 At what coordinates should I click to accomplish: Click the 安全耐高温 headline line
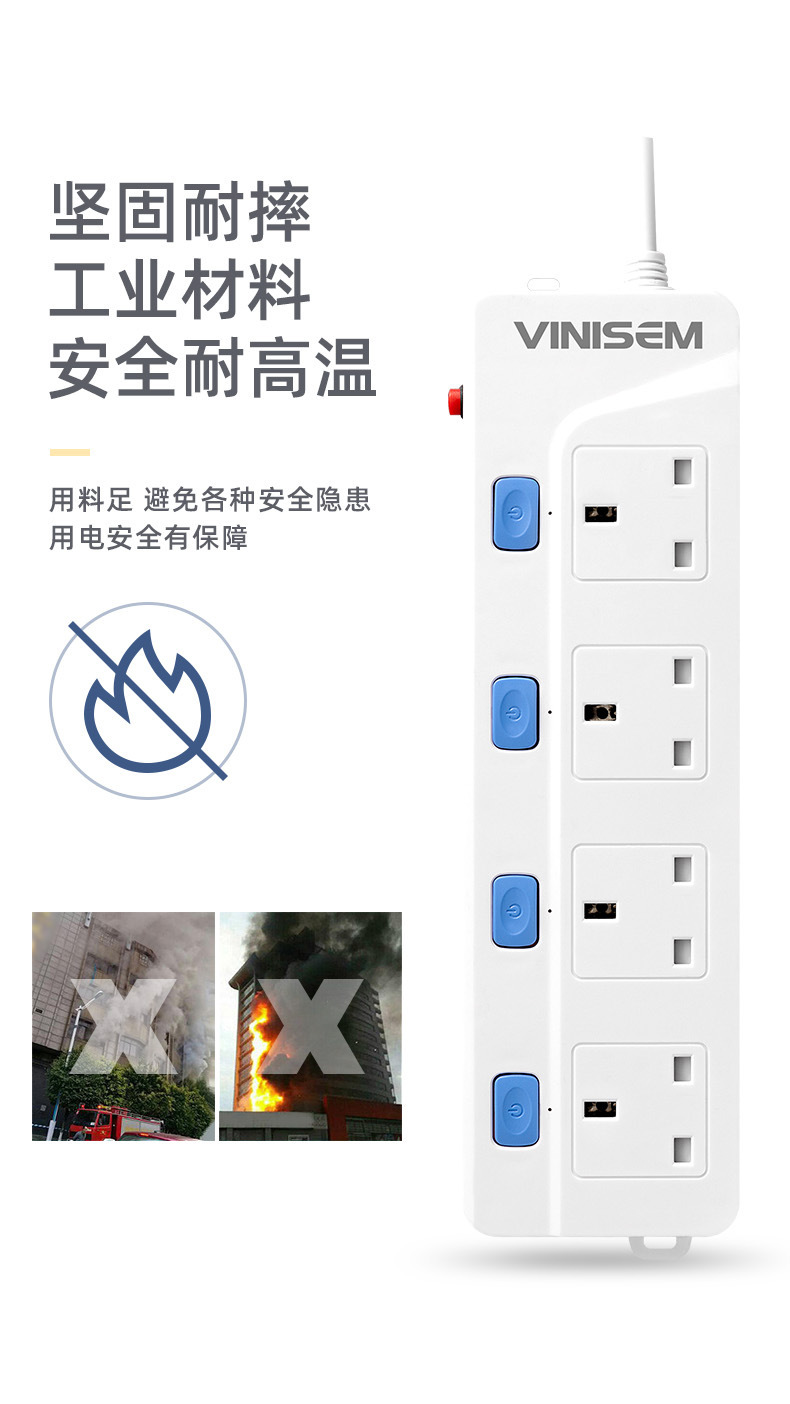coord(213,369)
